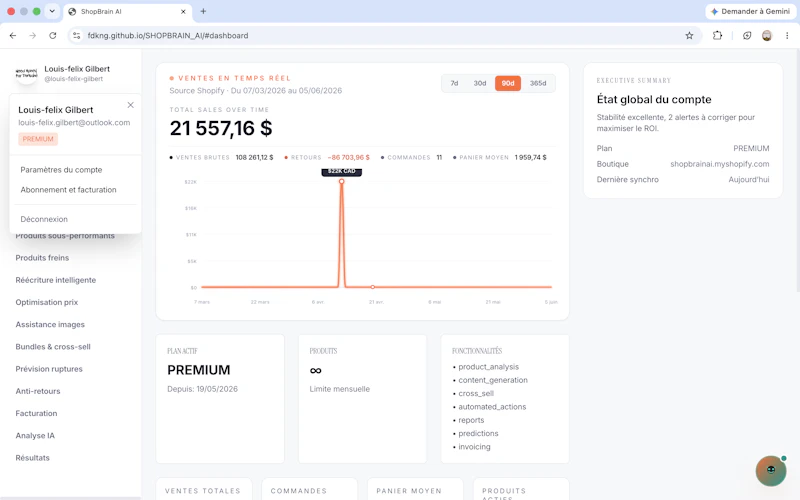Open the new tab plus button
The height and width of the screenshot is (500, 800).
[x=203, y=11]
